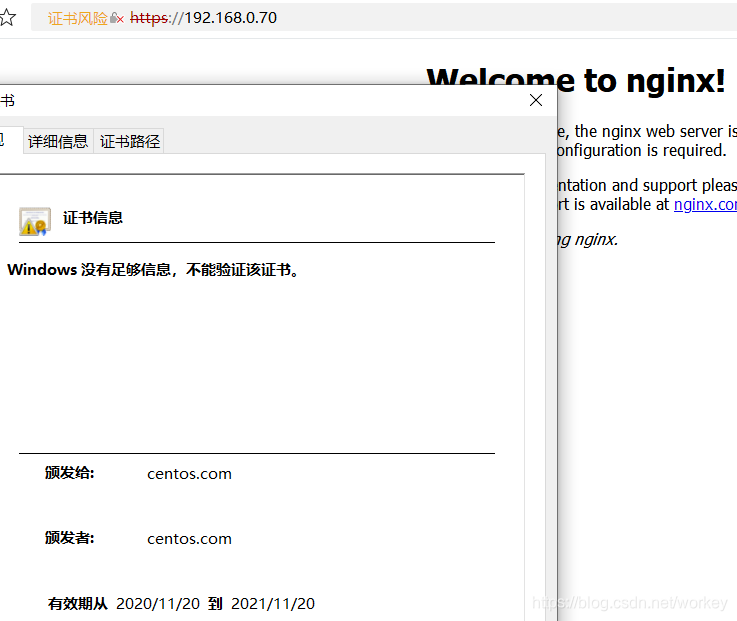Click the 有效期从 label
The width and height of the screenshot is (737, 621).
[78, 604]
